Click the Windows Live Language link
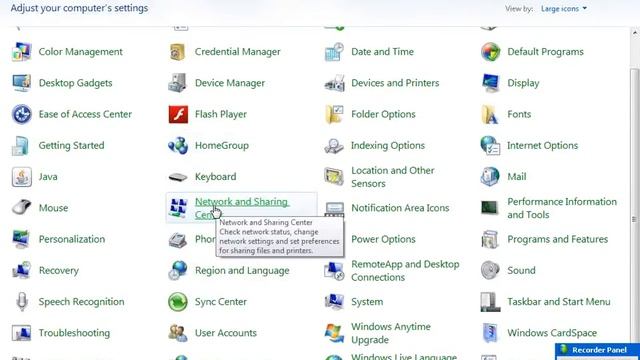This screenshot has height=360, width=640. [404, 356]
